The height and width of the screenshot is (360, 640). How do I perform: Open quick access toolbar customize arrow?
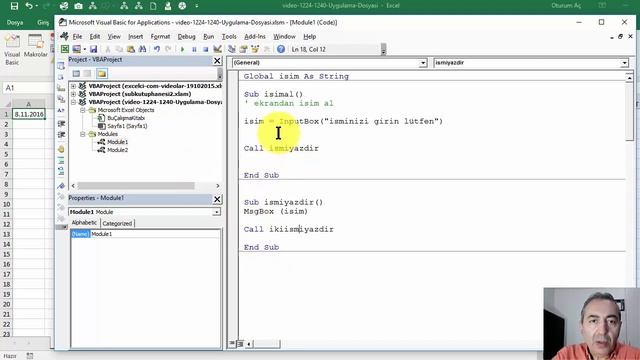[x=197, y=6]
